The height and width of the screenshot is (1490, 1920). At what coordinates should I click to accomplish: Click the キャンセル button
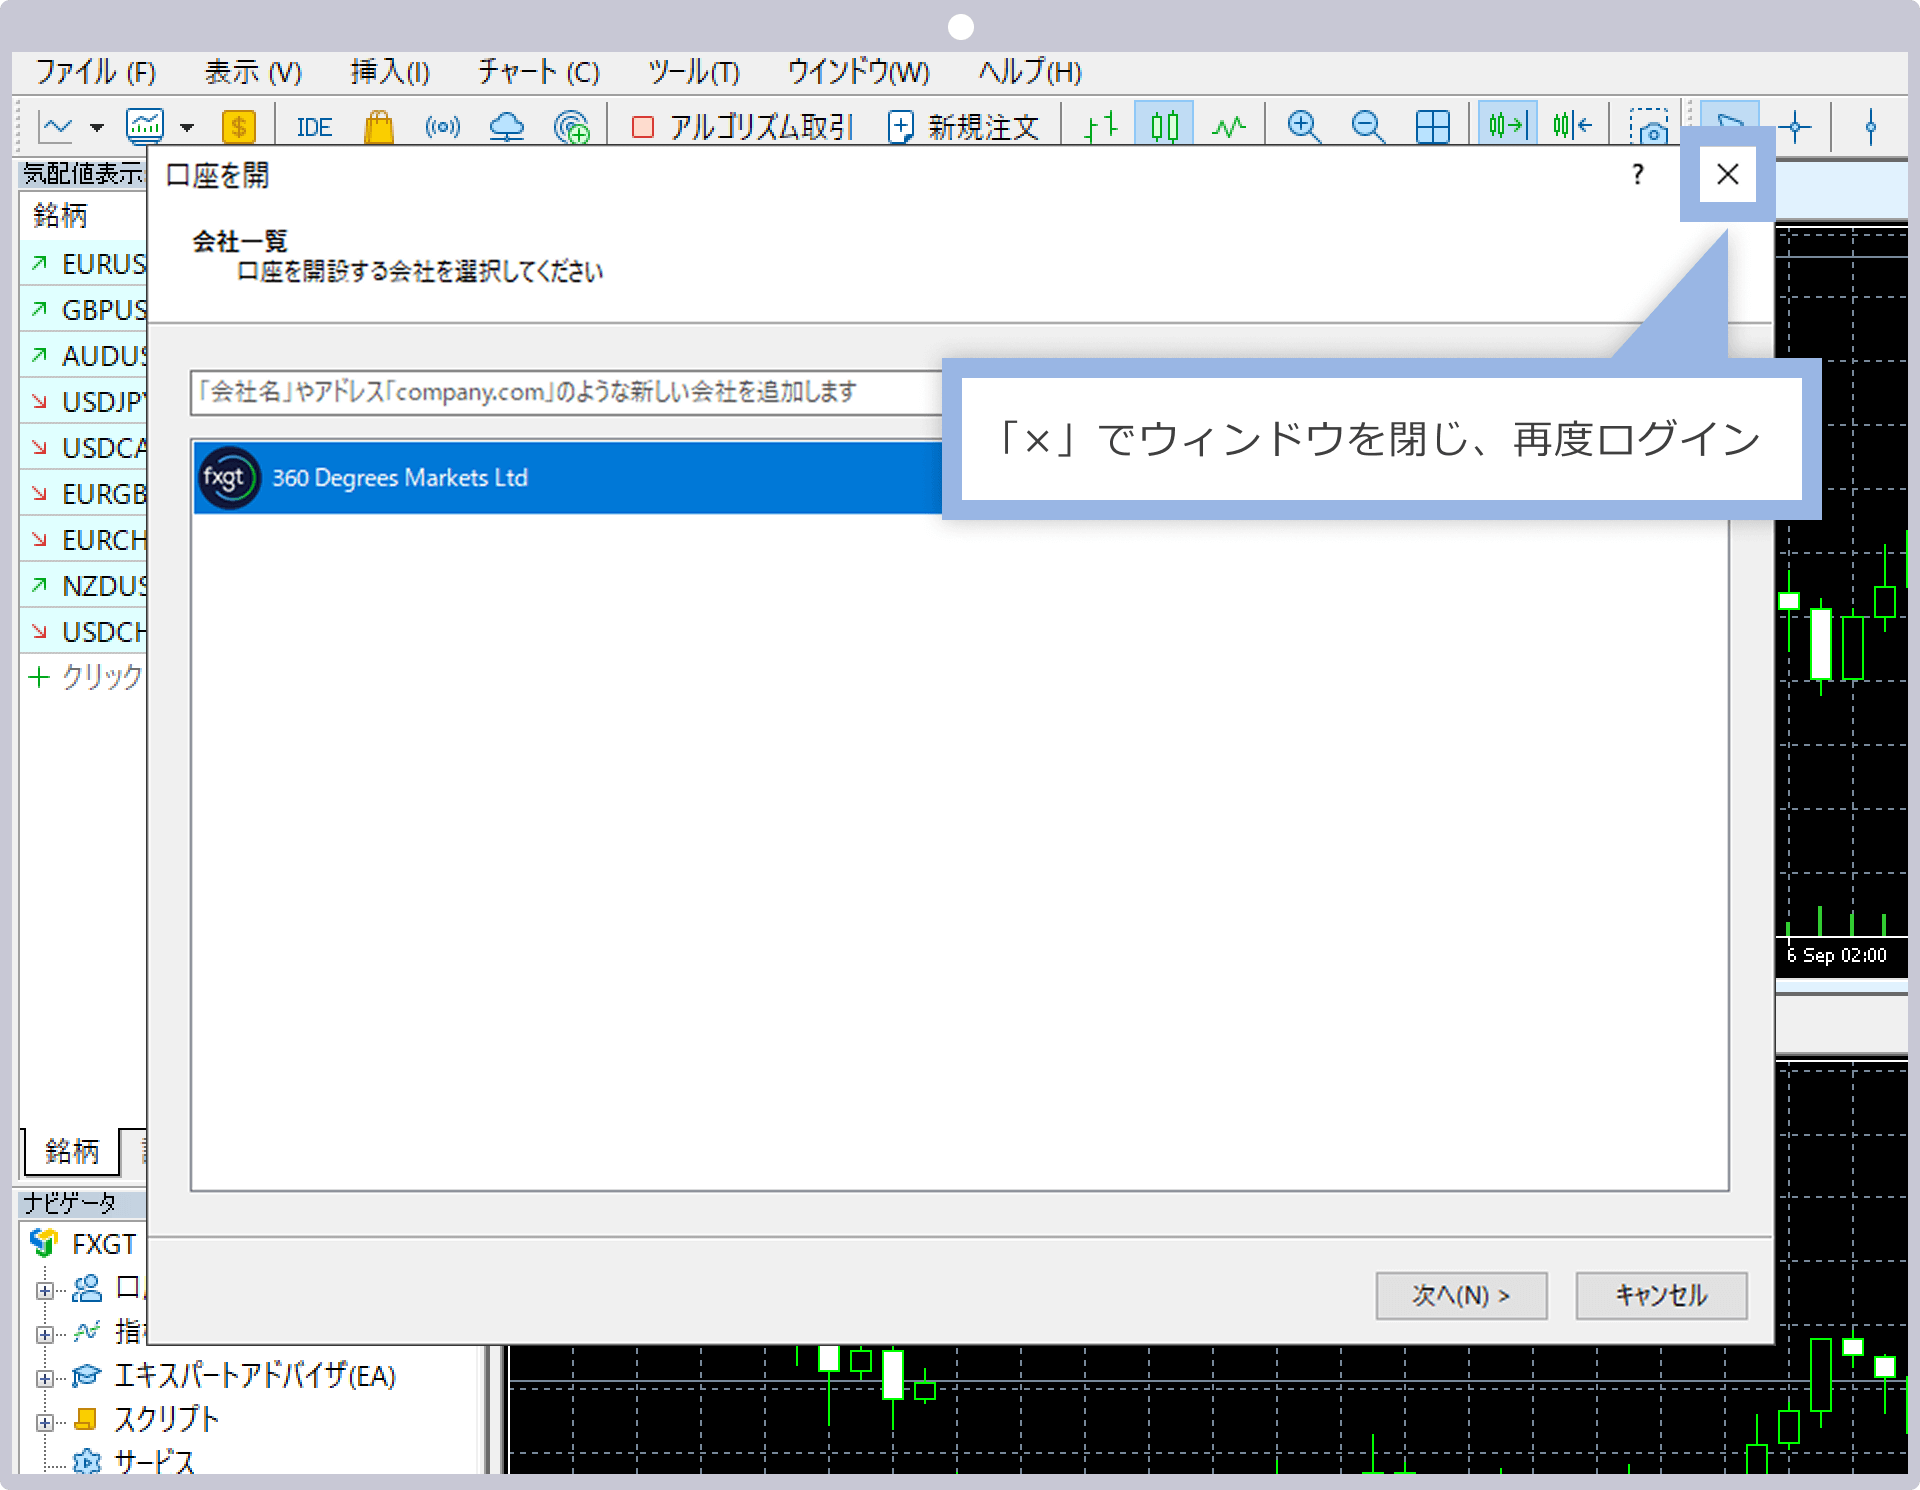coord(1661,1295)
